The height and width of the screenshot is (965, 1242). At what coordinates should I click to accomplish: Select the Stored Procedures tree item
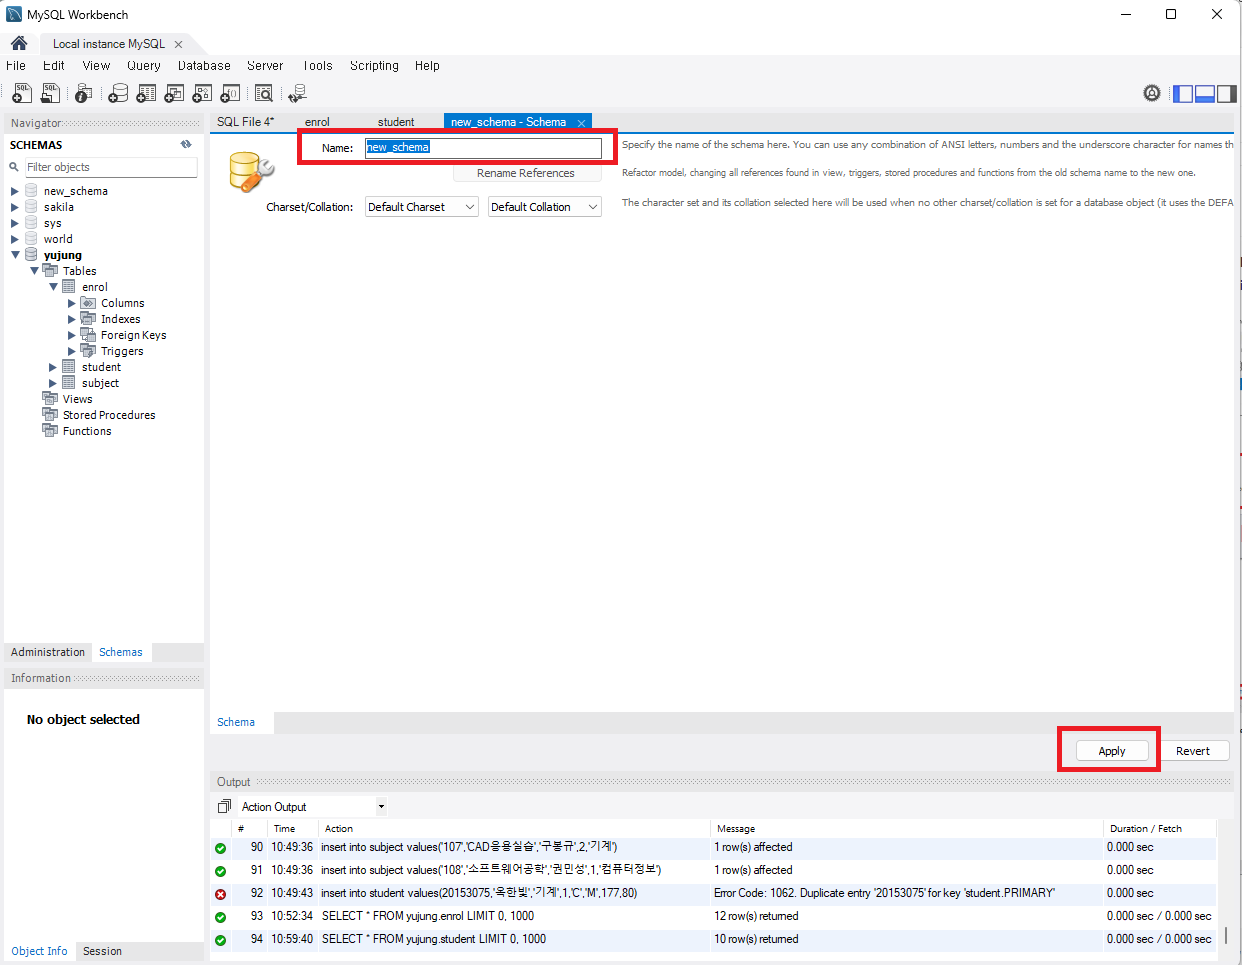click(x=109, y=415)
